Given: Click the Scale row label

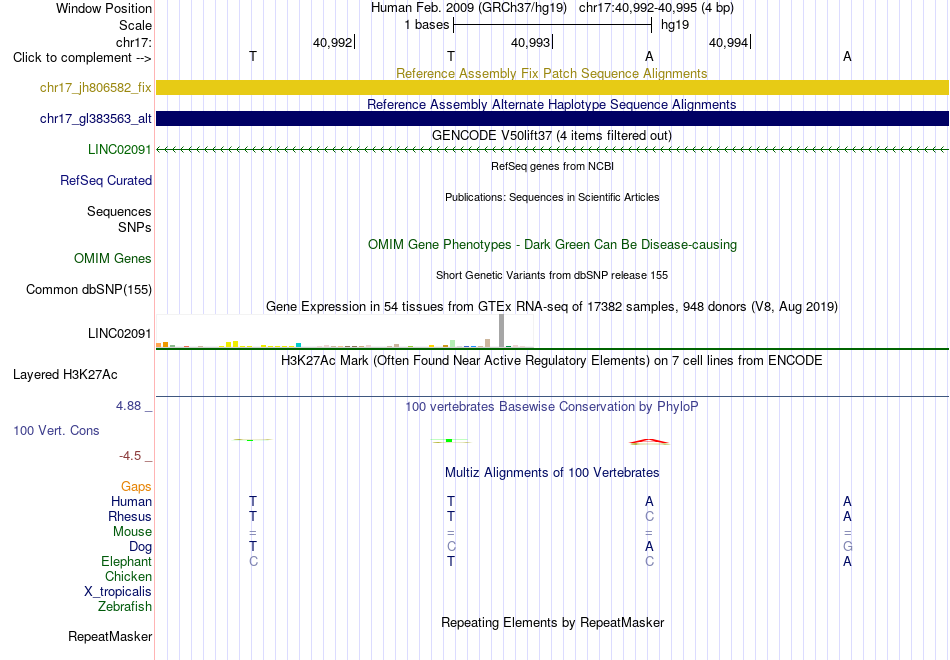Looking at the screenshot, I should [x=135, y=25].
